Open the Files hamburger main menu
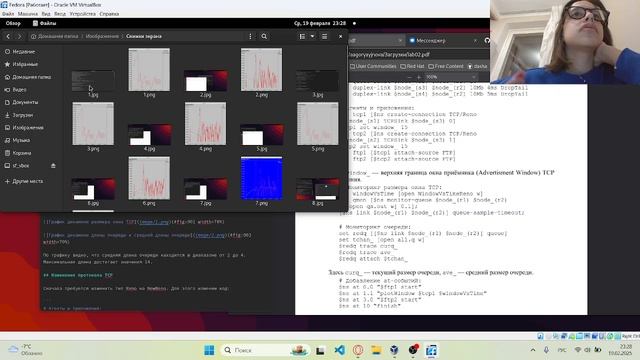 [324, 36]
